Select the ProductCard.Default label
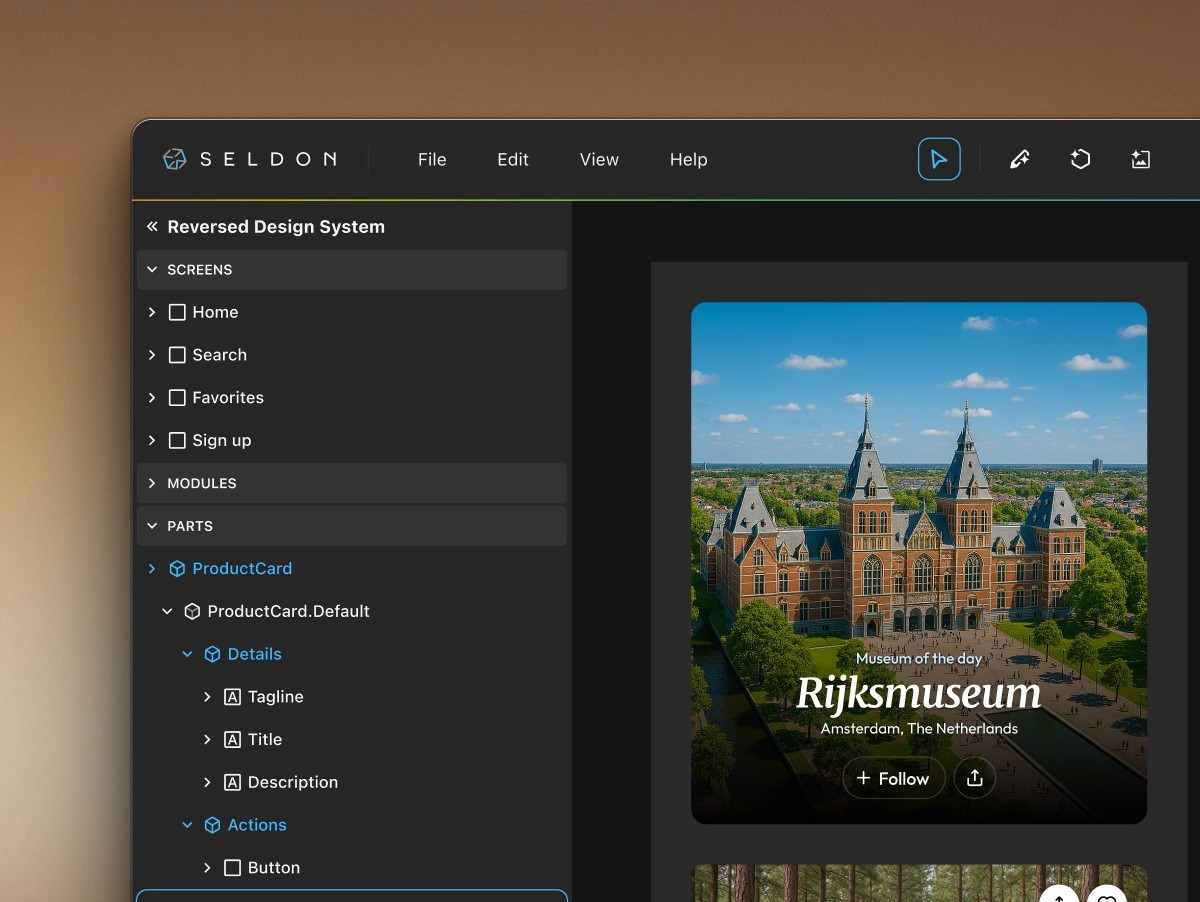Viewport: 1200px width, 902px height. tap(288, 611)
